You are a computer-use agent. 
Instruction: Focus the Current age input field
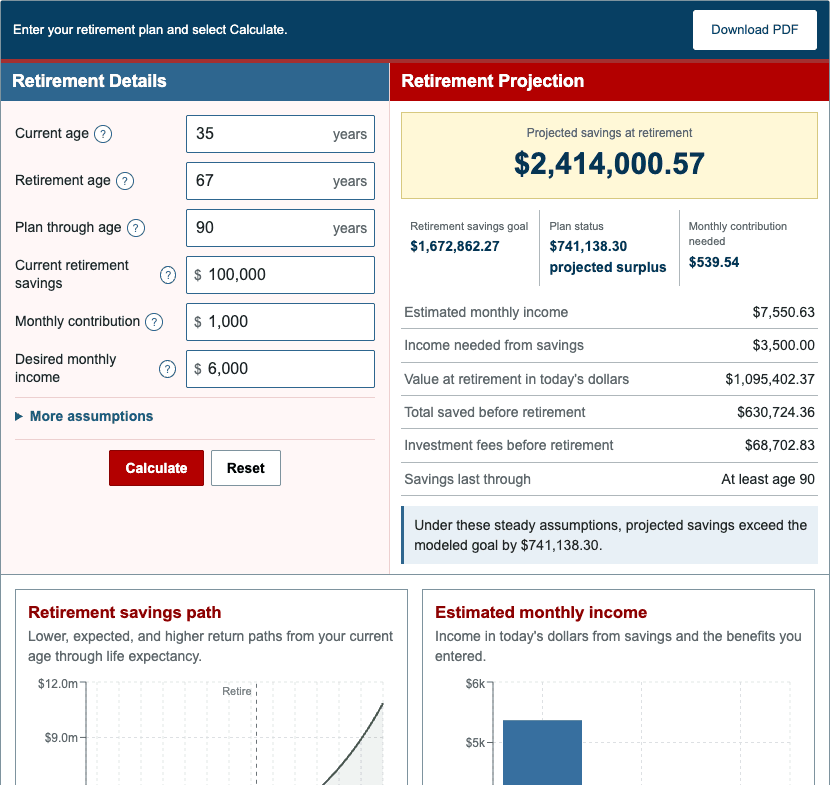point(280,134)
